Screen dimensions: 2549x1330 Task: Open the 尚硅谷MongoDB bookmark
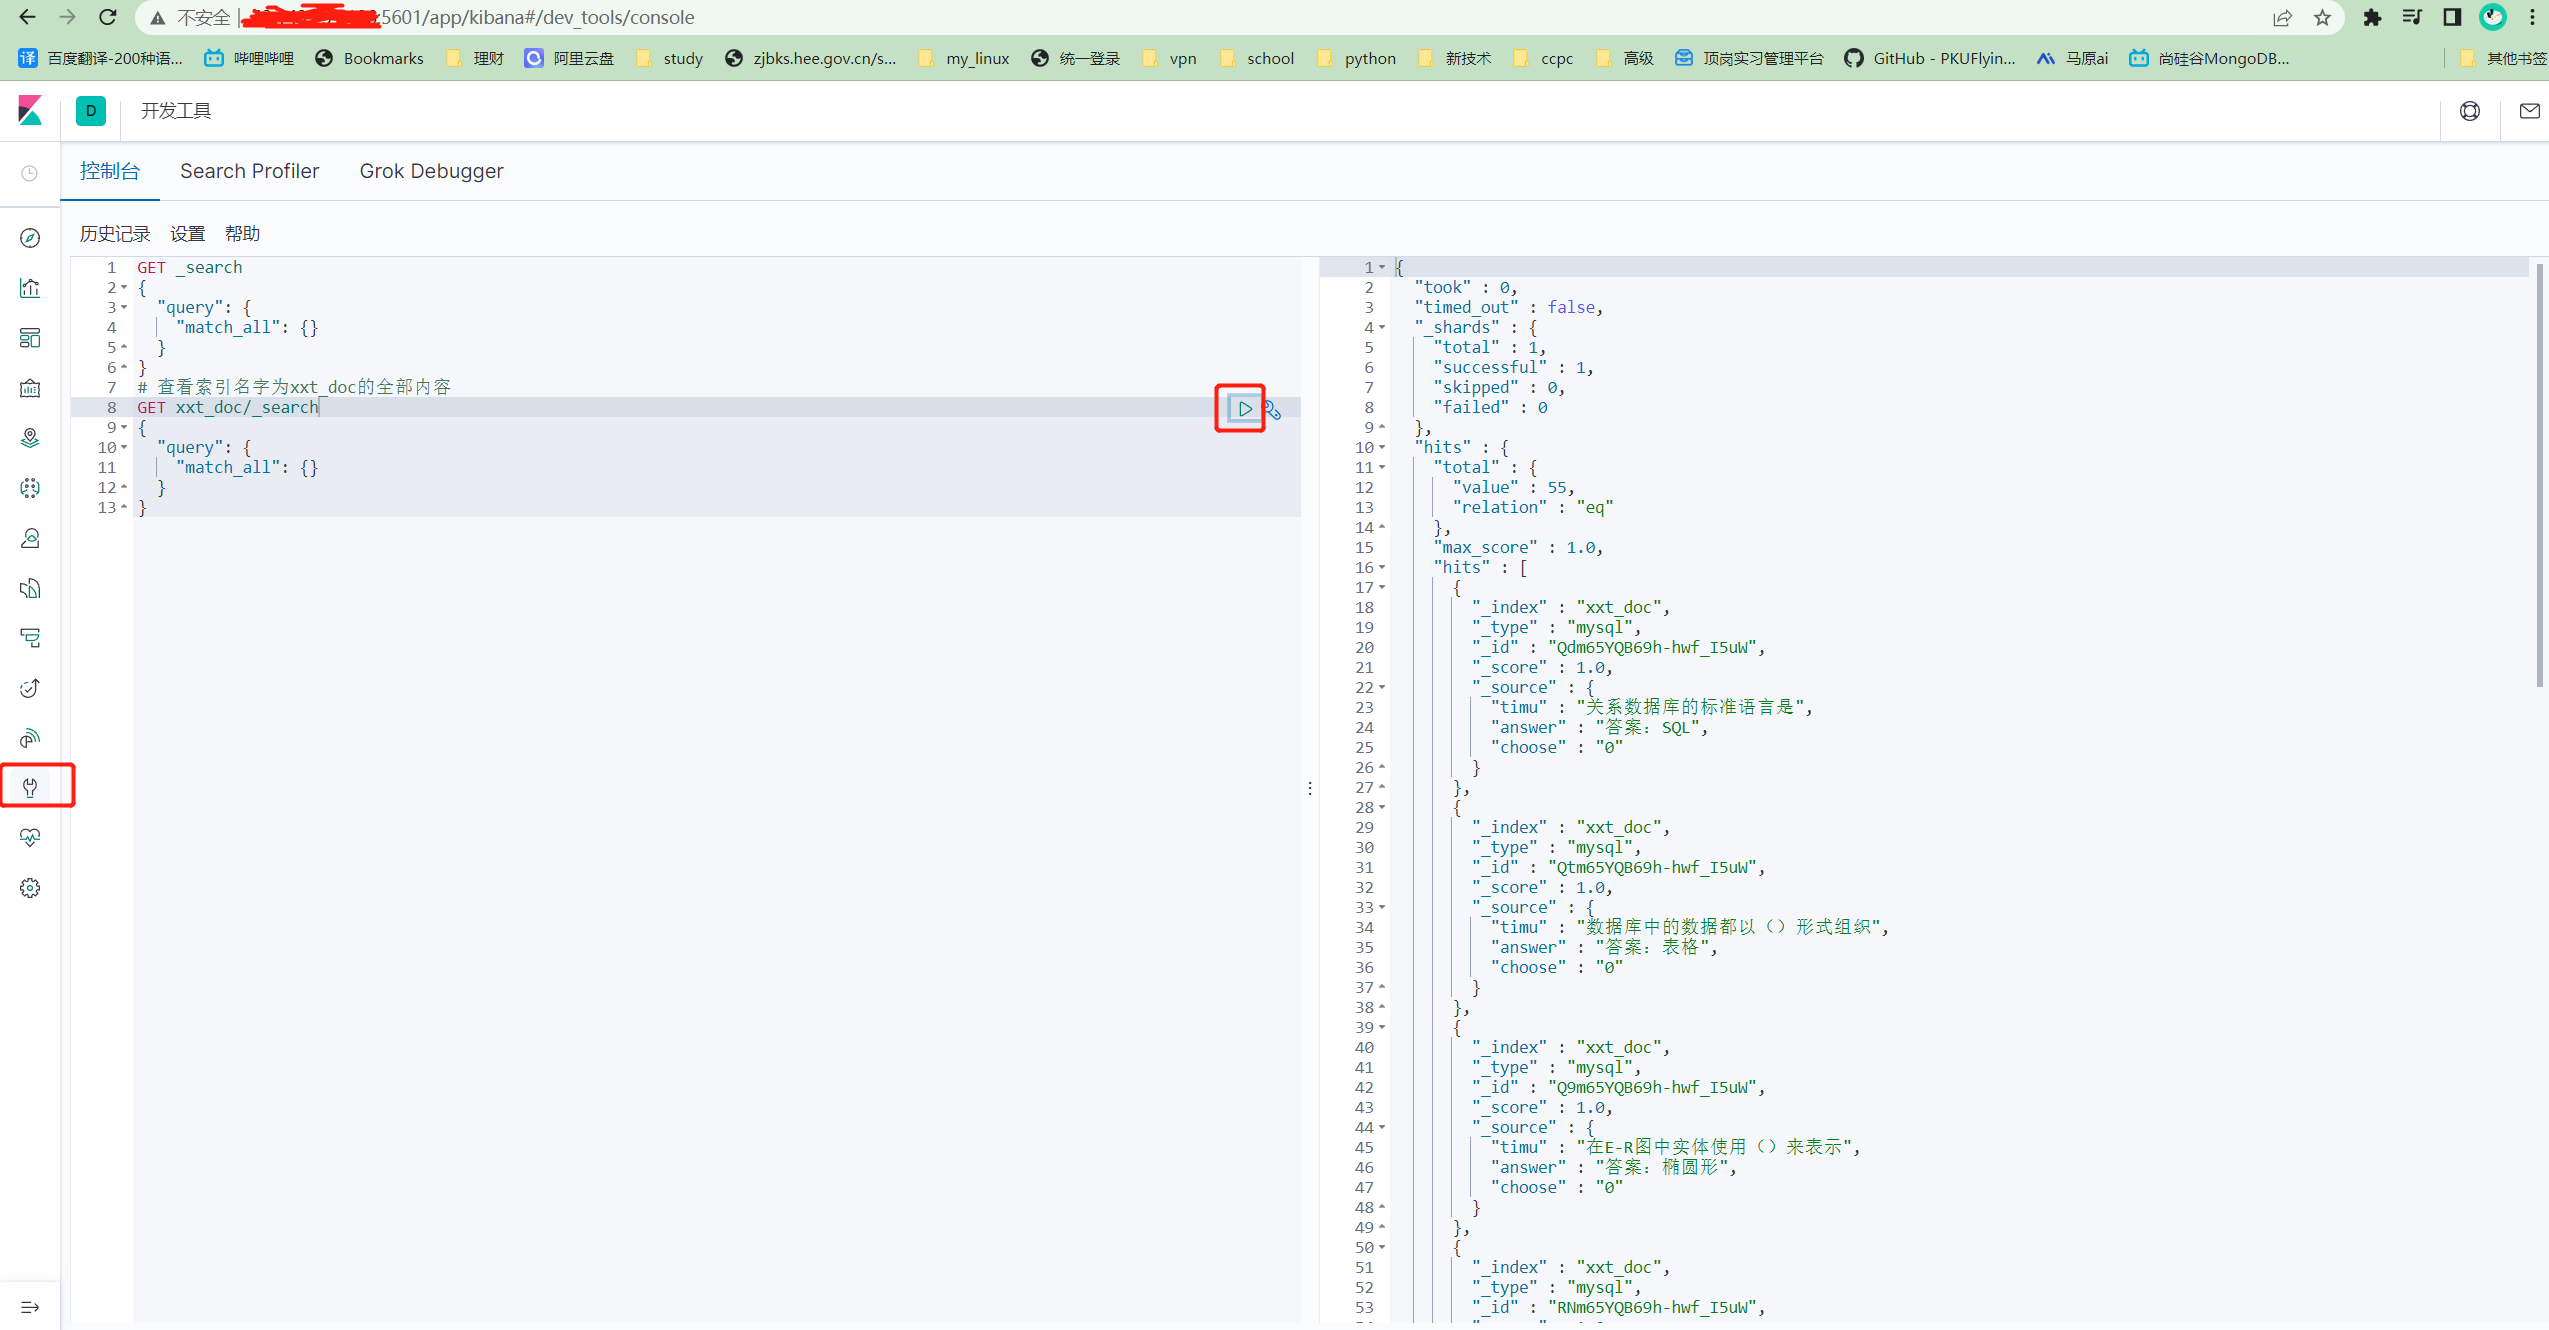[x=2209, y=58]
